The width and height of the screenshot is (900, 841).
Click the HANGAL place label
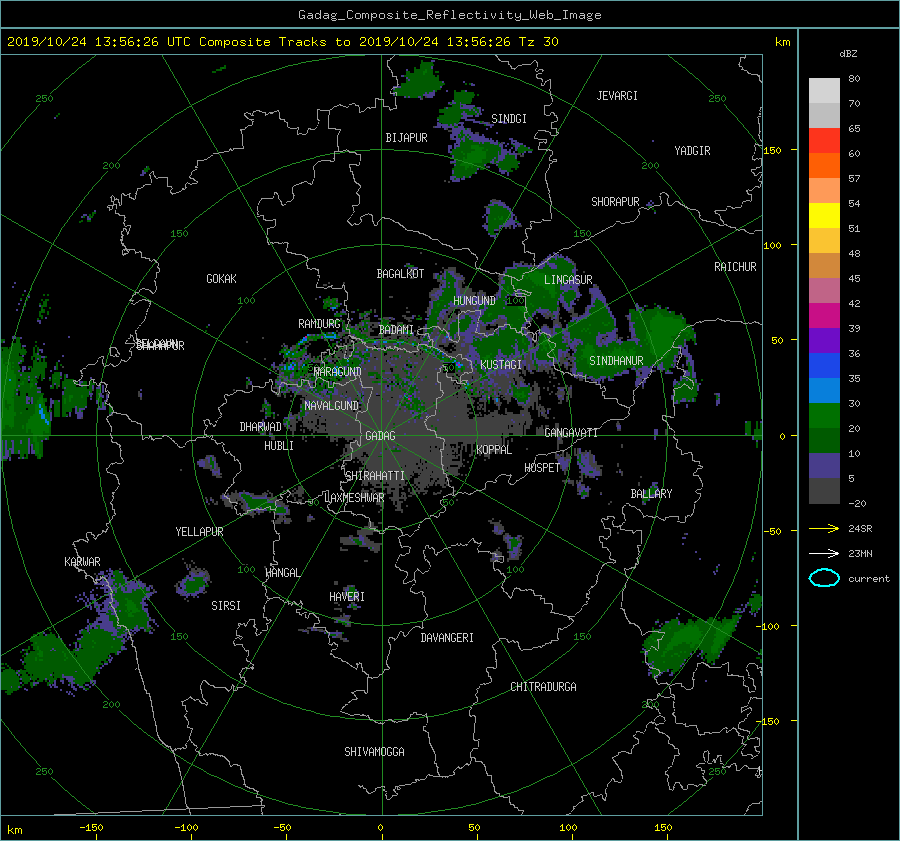click(x=282, y=573)
